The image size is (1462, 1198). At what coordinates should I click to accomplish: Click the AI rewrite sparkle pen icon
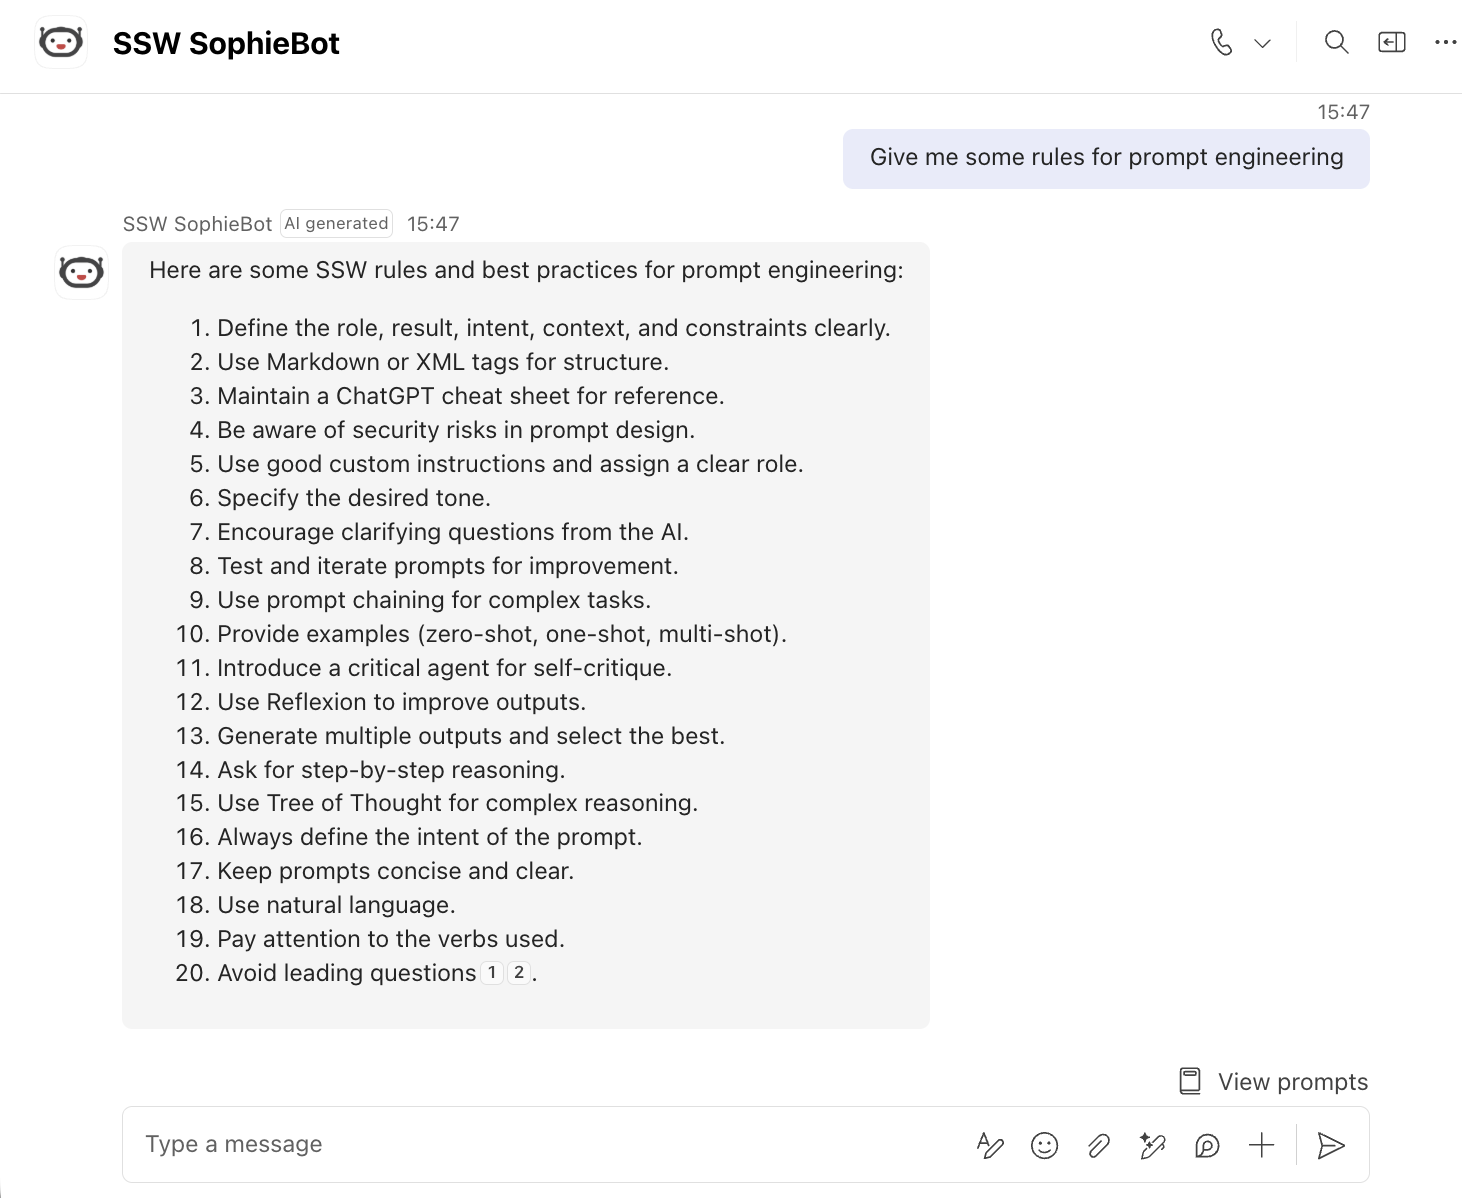point(1153,1145)
